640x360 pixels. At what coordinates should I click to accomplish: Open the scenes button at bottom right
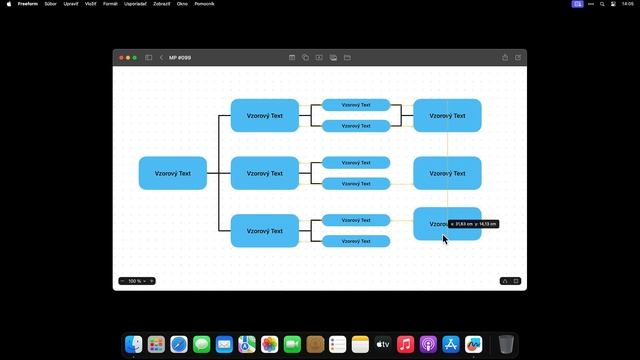[505, 281]
